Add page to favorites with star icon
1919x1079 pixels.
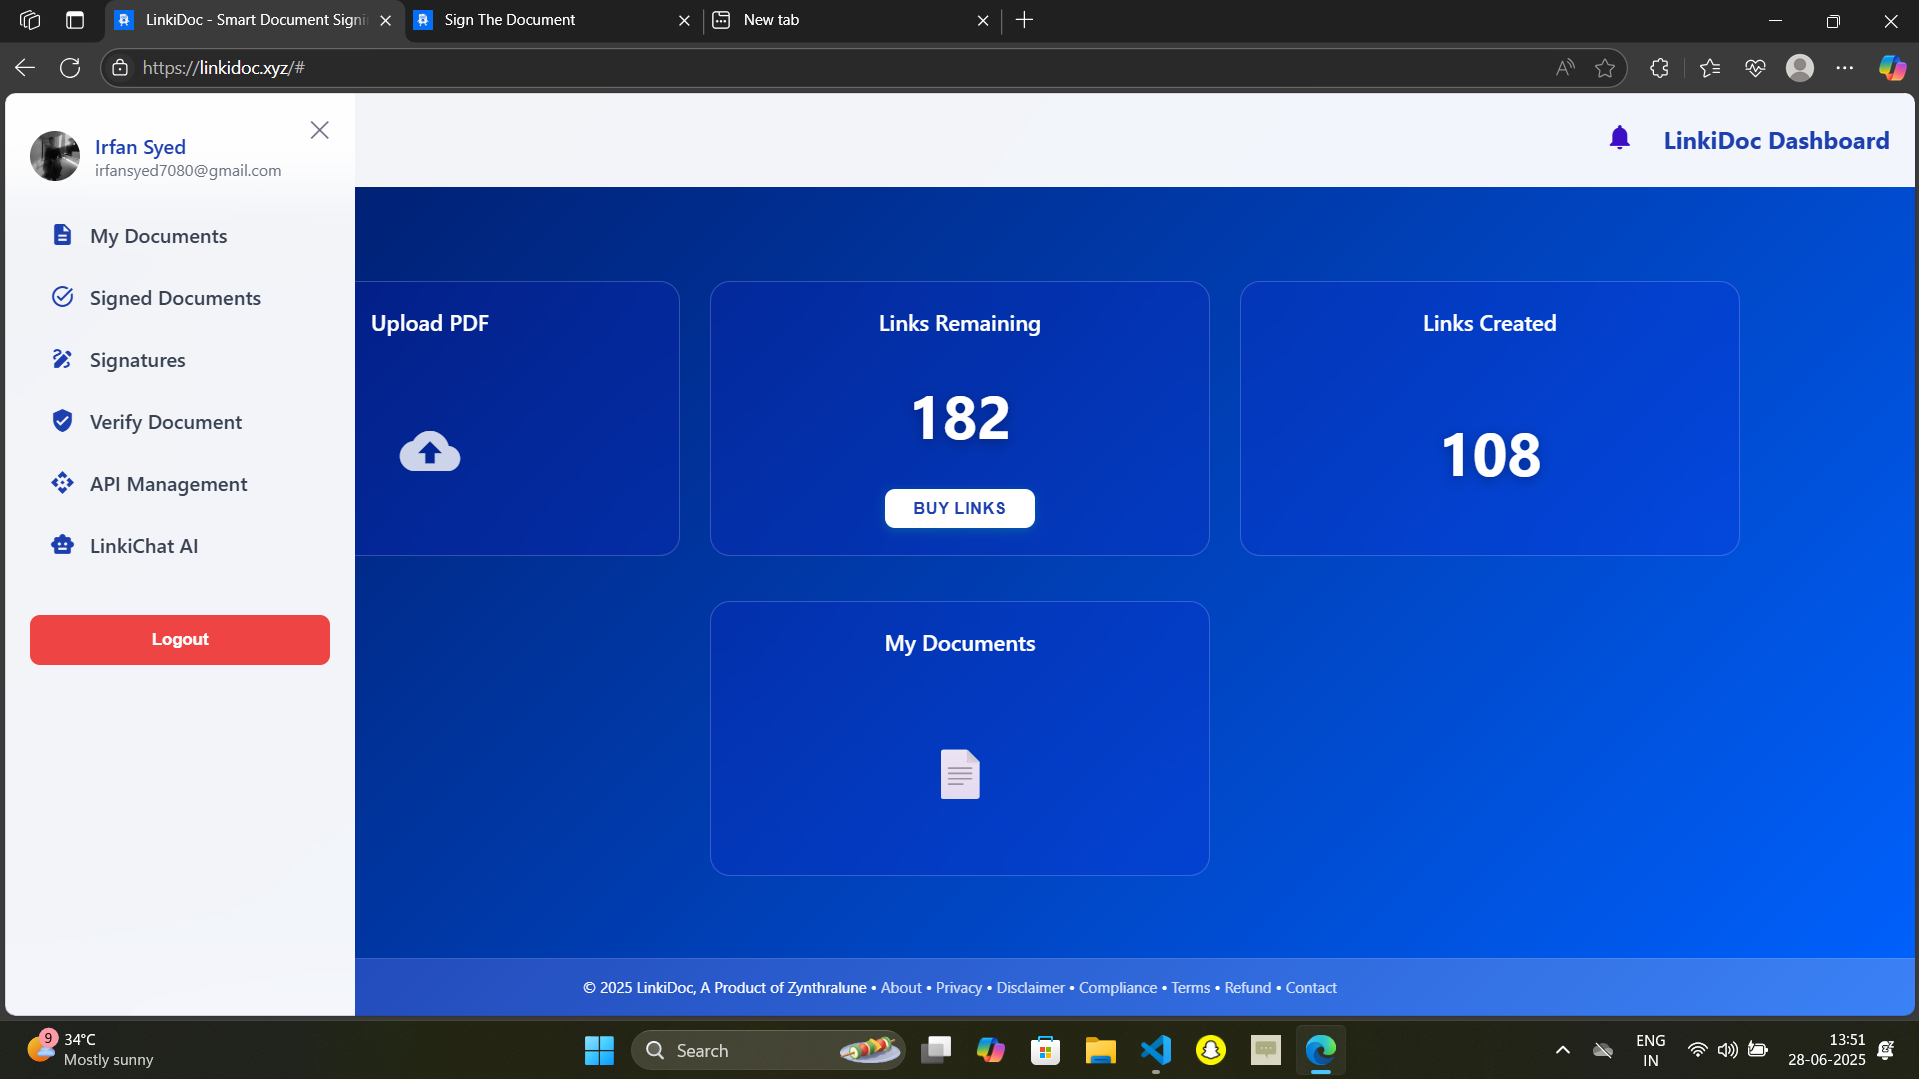pyautogui.click(x=1605, y=68)
